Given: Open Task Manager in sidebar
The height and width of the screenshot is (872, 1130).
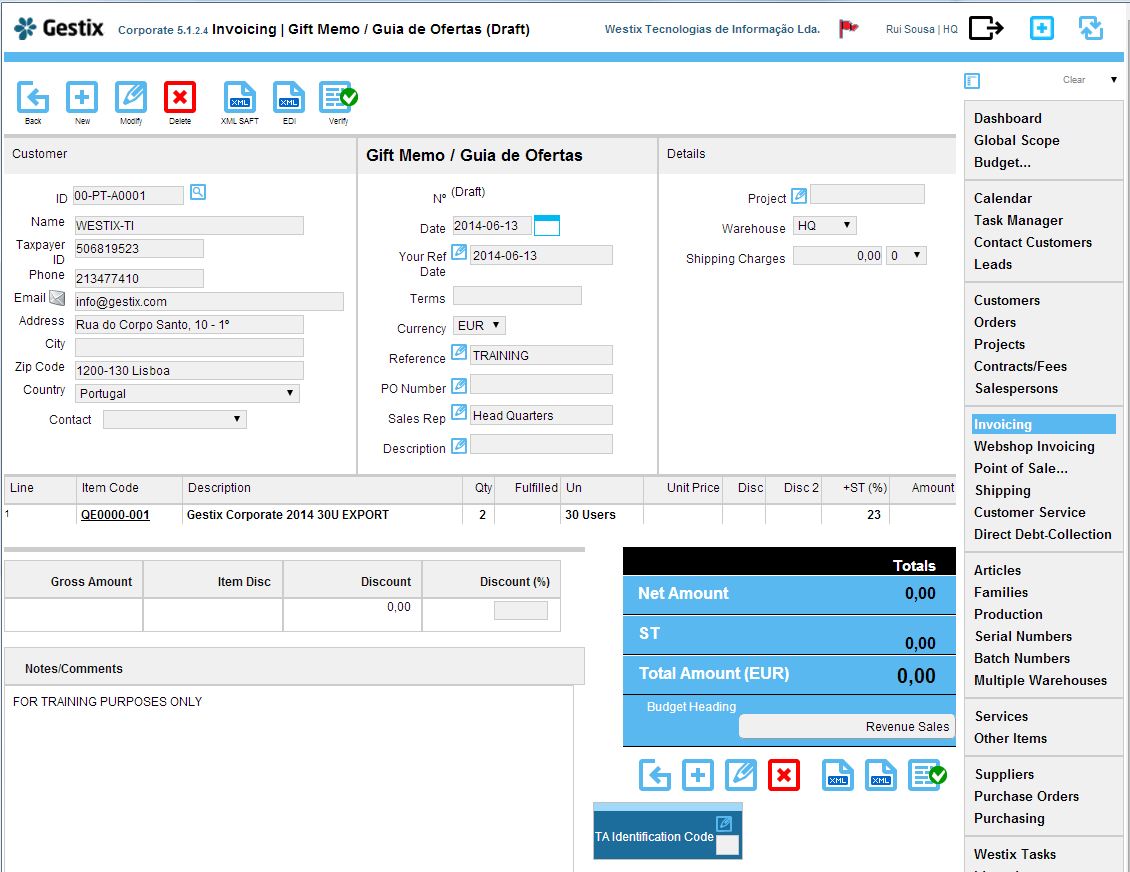Looking at the screenshot, I should pyautogui.click(x=1018, y=221).
